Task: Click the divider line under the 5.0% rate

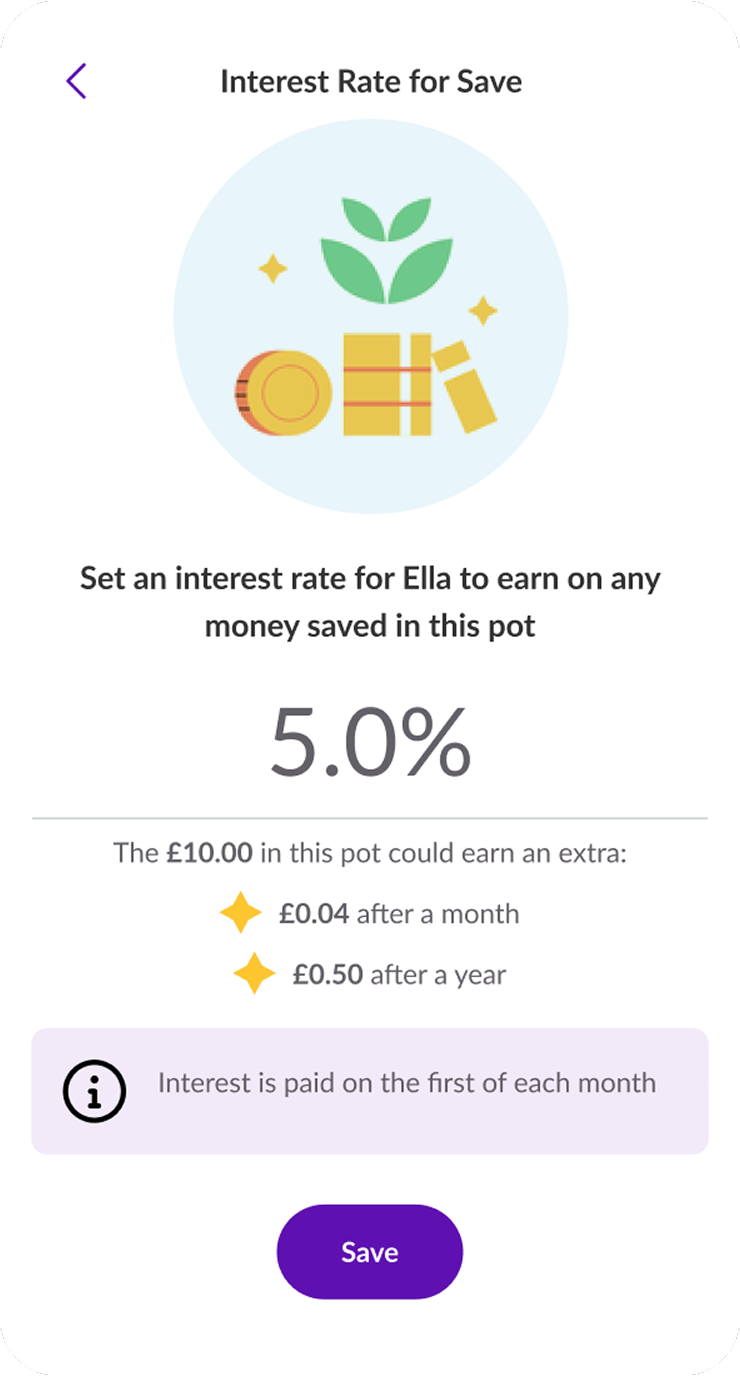Action: click(x=370, y=818)
